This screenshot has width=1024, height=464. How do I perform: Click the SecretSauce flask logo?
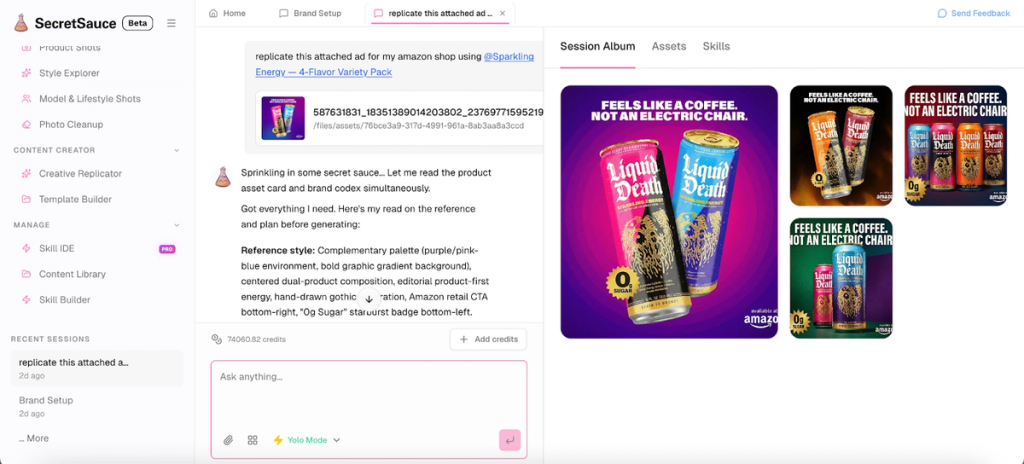21,24
